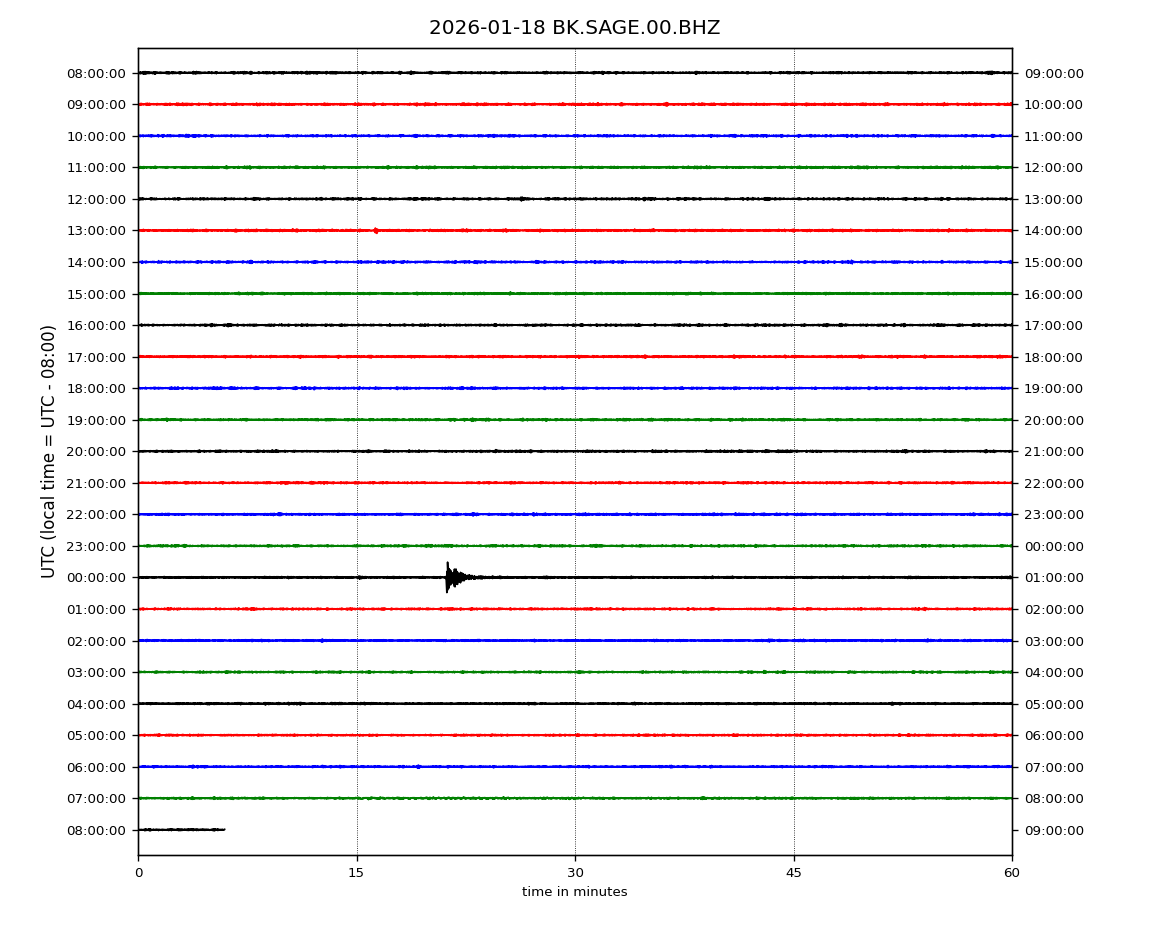Click the red spike on the 13:00:00 trace

(x=375, y=231)
